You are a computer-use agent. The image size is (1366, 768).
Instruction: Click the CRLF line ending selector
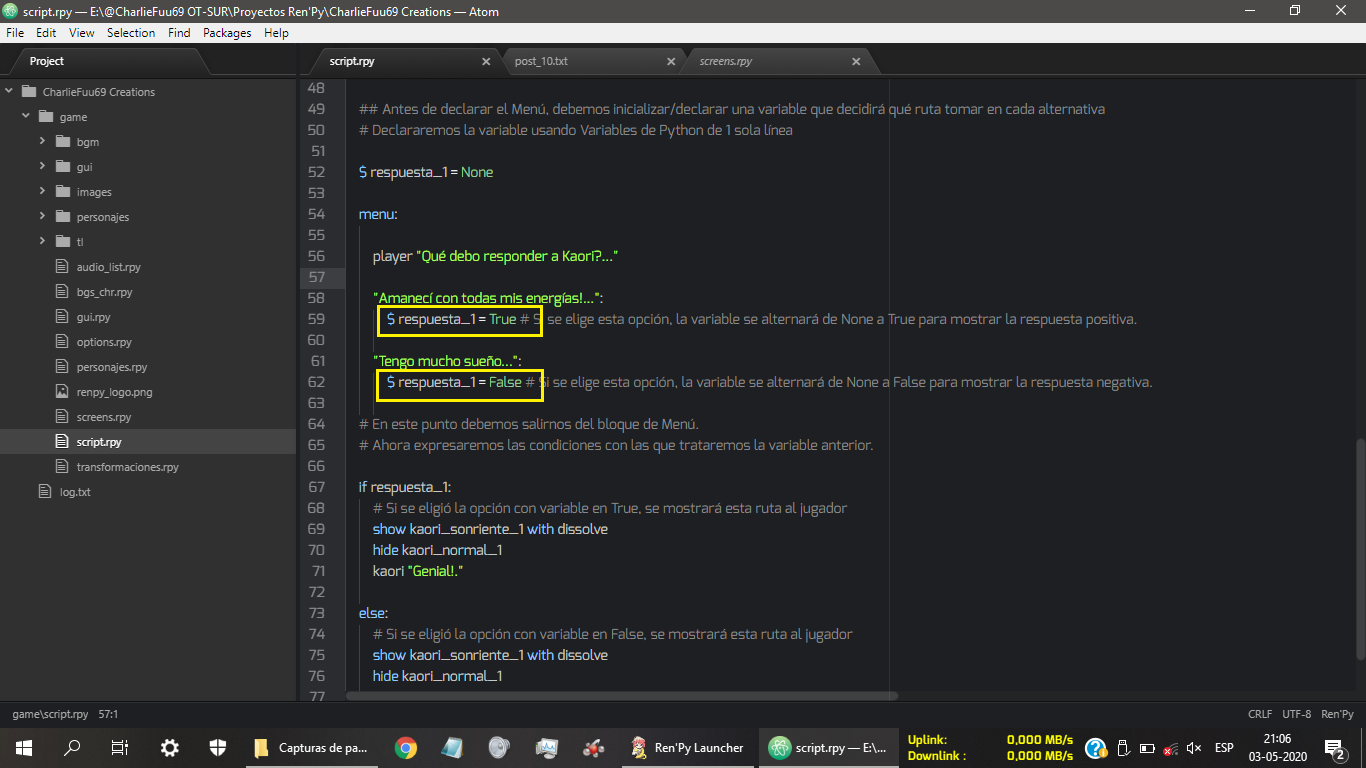(1260, 714)
